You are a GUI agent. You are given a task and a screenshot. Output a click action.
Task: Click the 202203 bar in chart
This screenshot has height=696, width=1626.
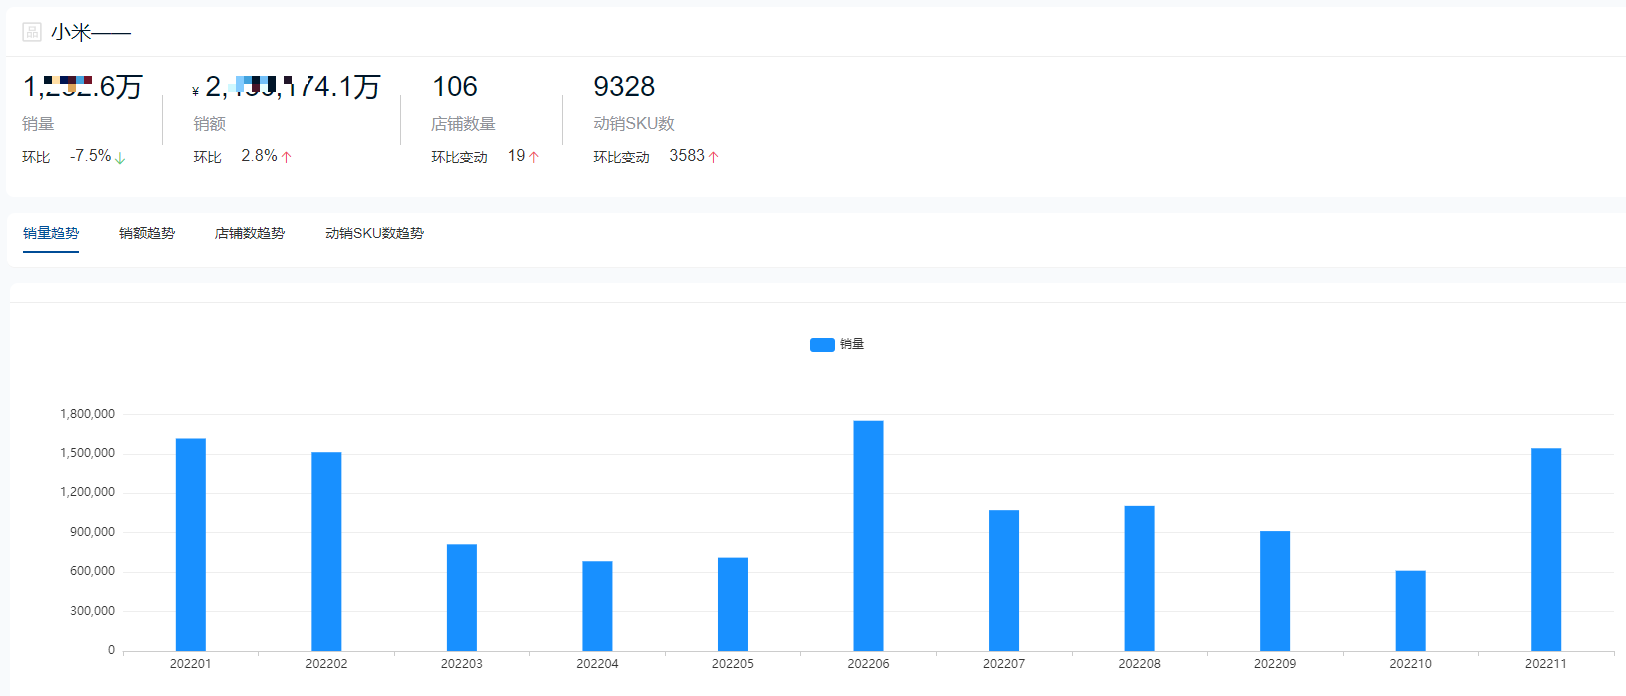pos(462,598)
